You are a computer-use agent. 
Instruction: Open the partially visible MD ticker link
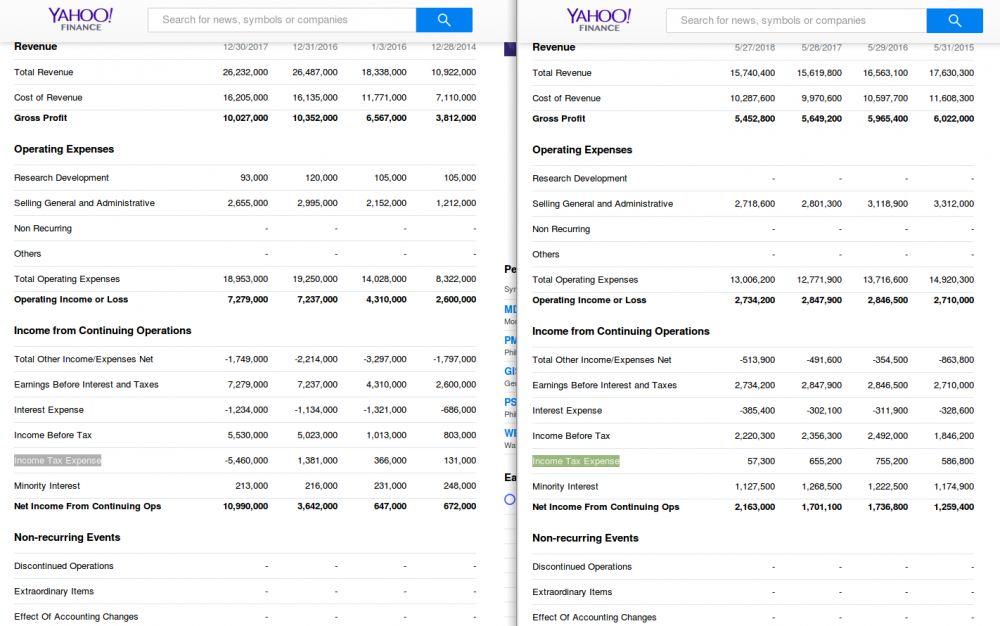point(511,309)
